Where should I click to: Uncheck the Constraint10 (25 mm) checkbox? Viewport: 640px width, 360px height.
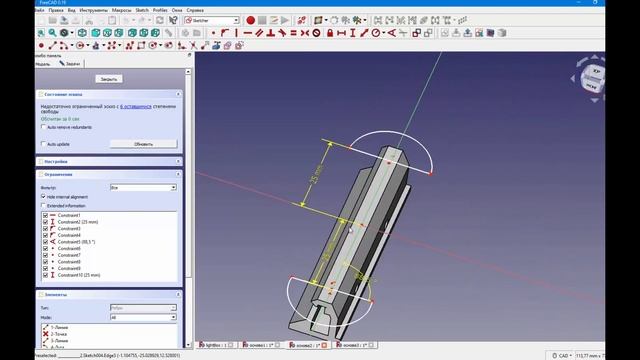(45, 275)
